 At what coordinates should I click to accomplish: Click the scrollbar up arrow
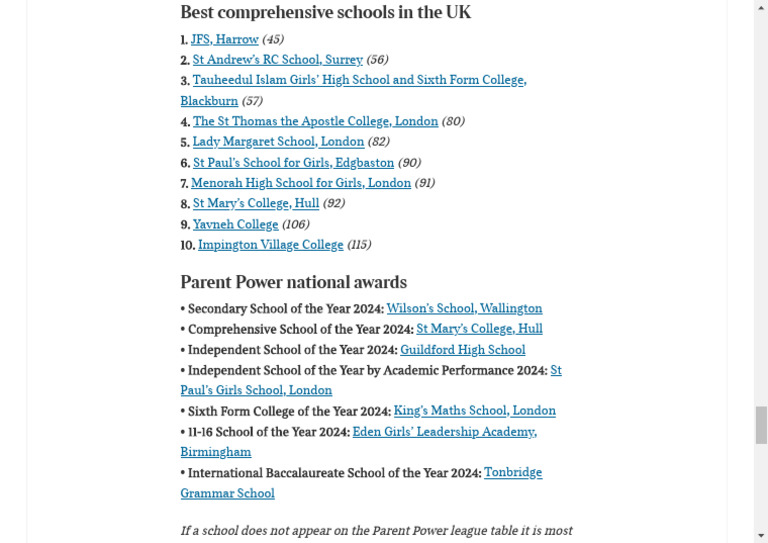tap(761, 7)
